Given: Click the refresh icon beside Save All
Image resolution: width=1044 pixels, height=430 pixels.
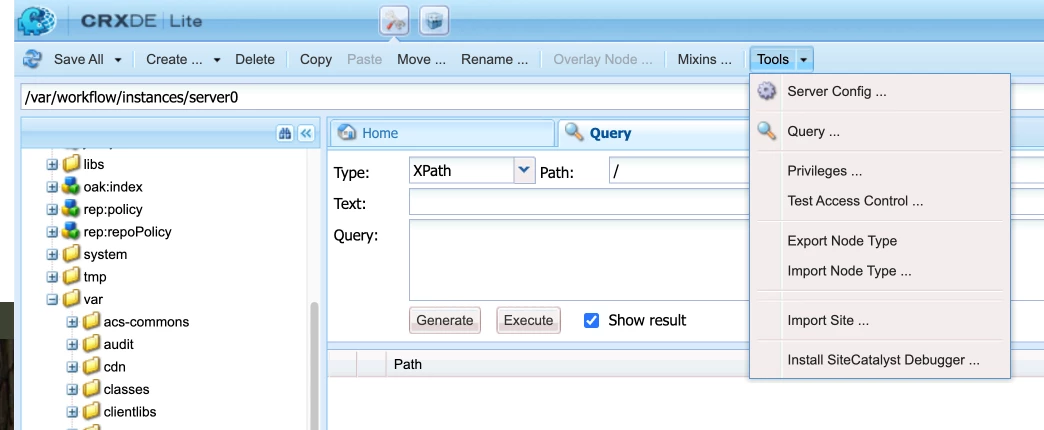Looking at the screenshot, I should (x=32, y=59).
